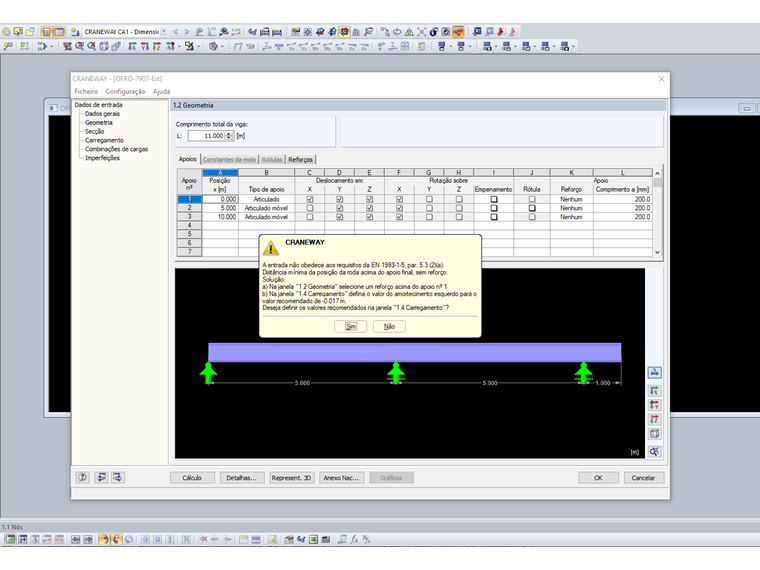Screen dimensions: 760x570
Task: Click the Detalhes... button
Action: (241, 477)
